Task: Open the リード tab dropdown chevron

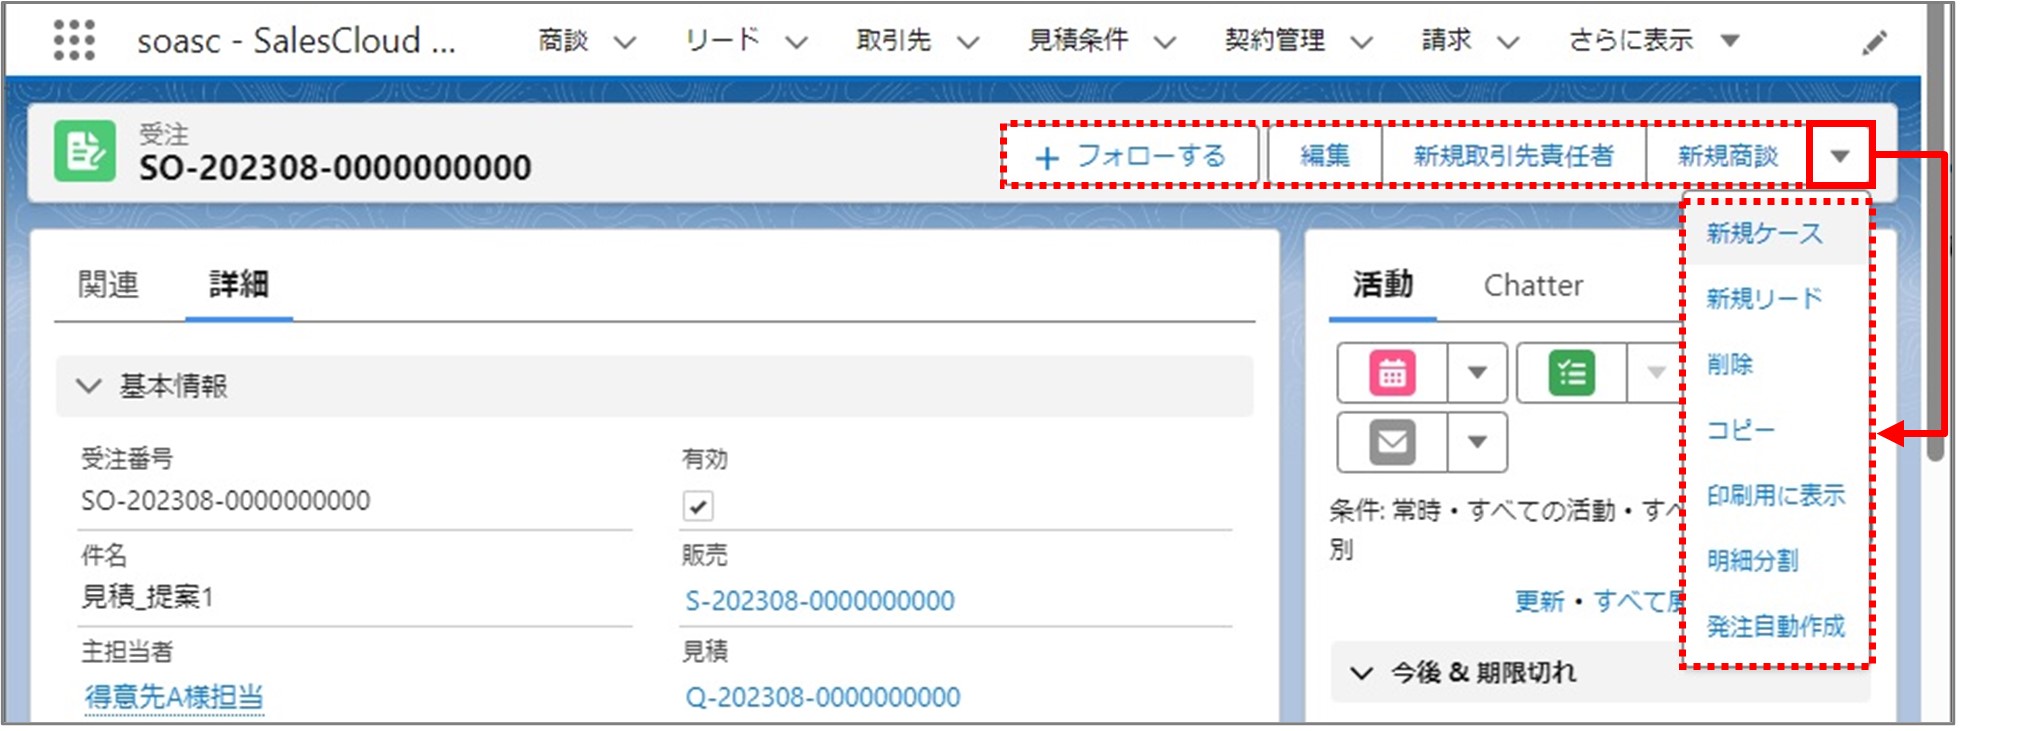Action: (796, 42)
